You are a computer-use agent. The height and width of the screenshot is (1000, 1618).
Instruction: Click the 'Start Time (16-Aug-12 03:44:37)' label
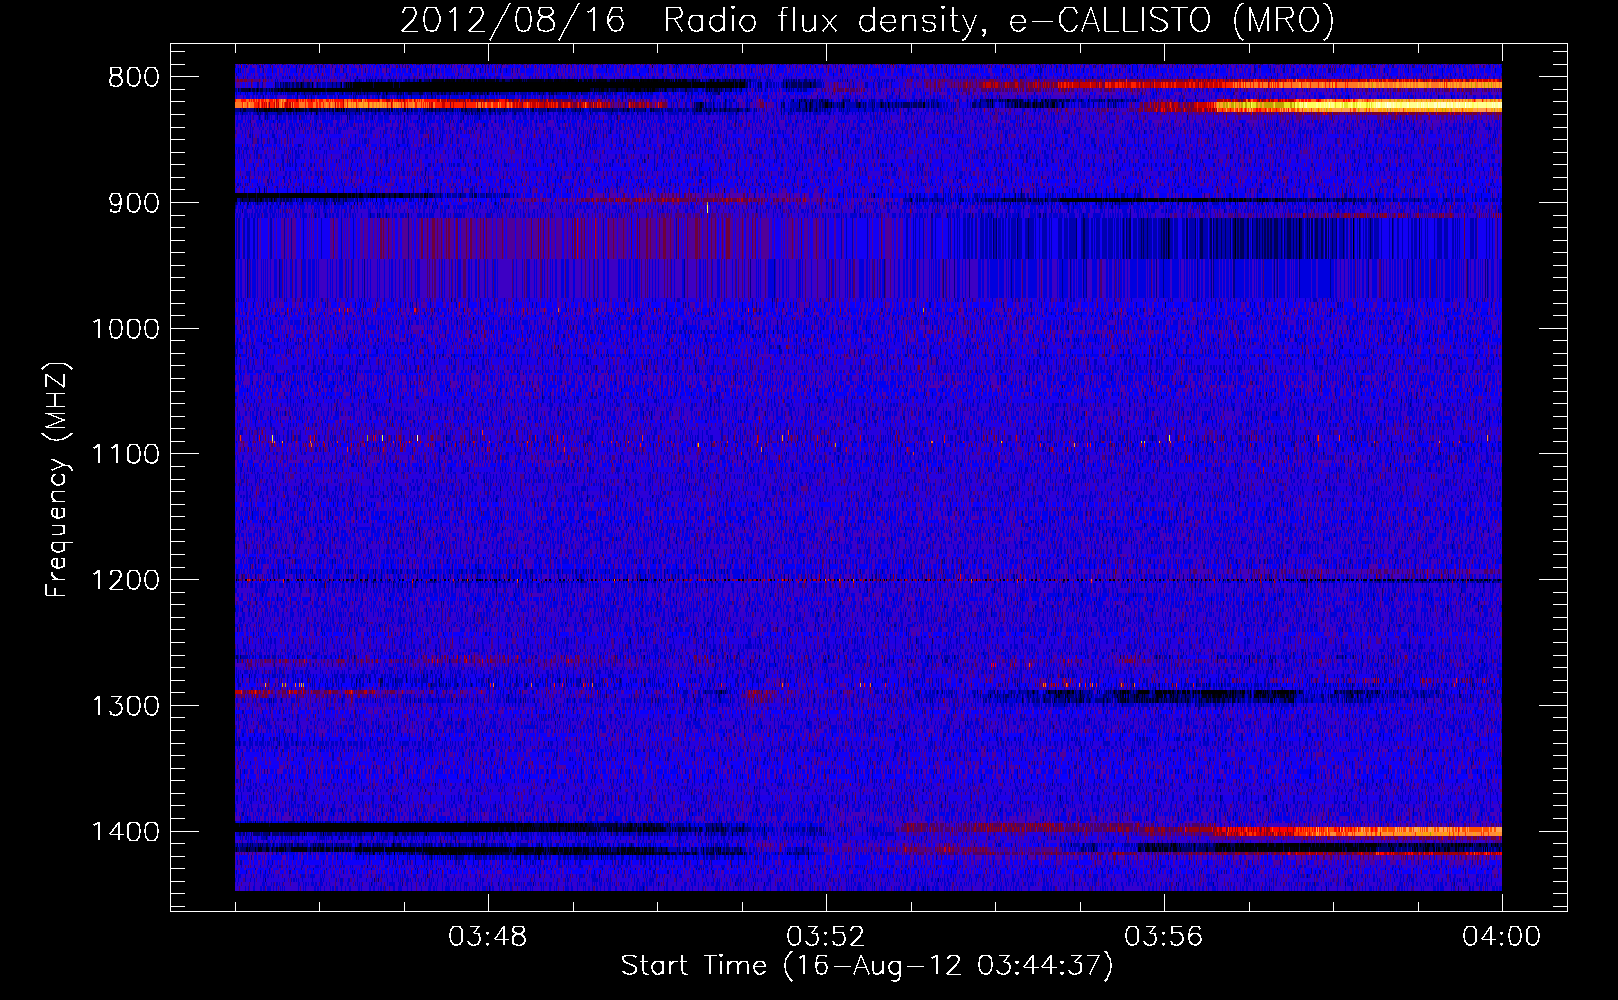pos(867,966)
